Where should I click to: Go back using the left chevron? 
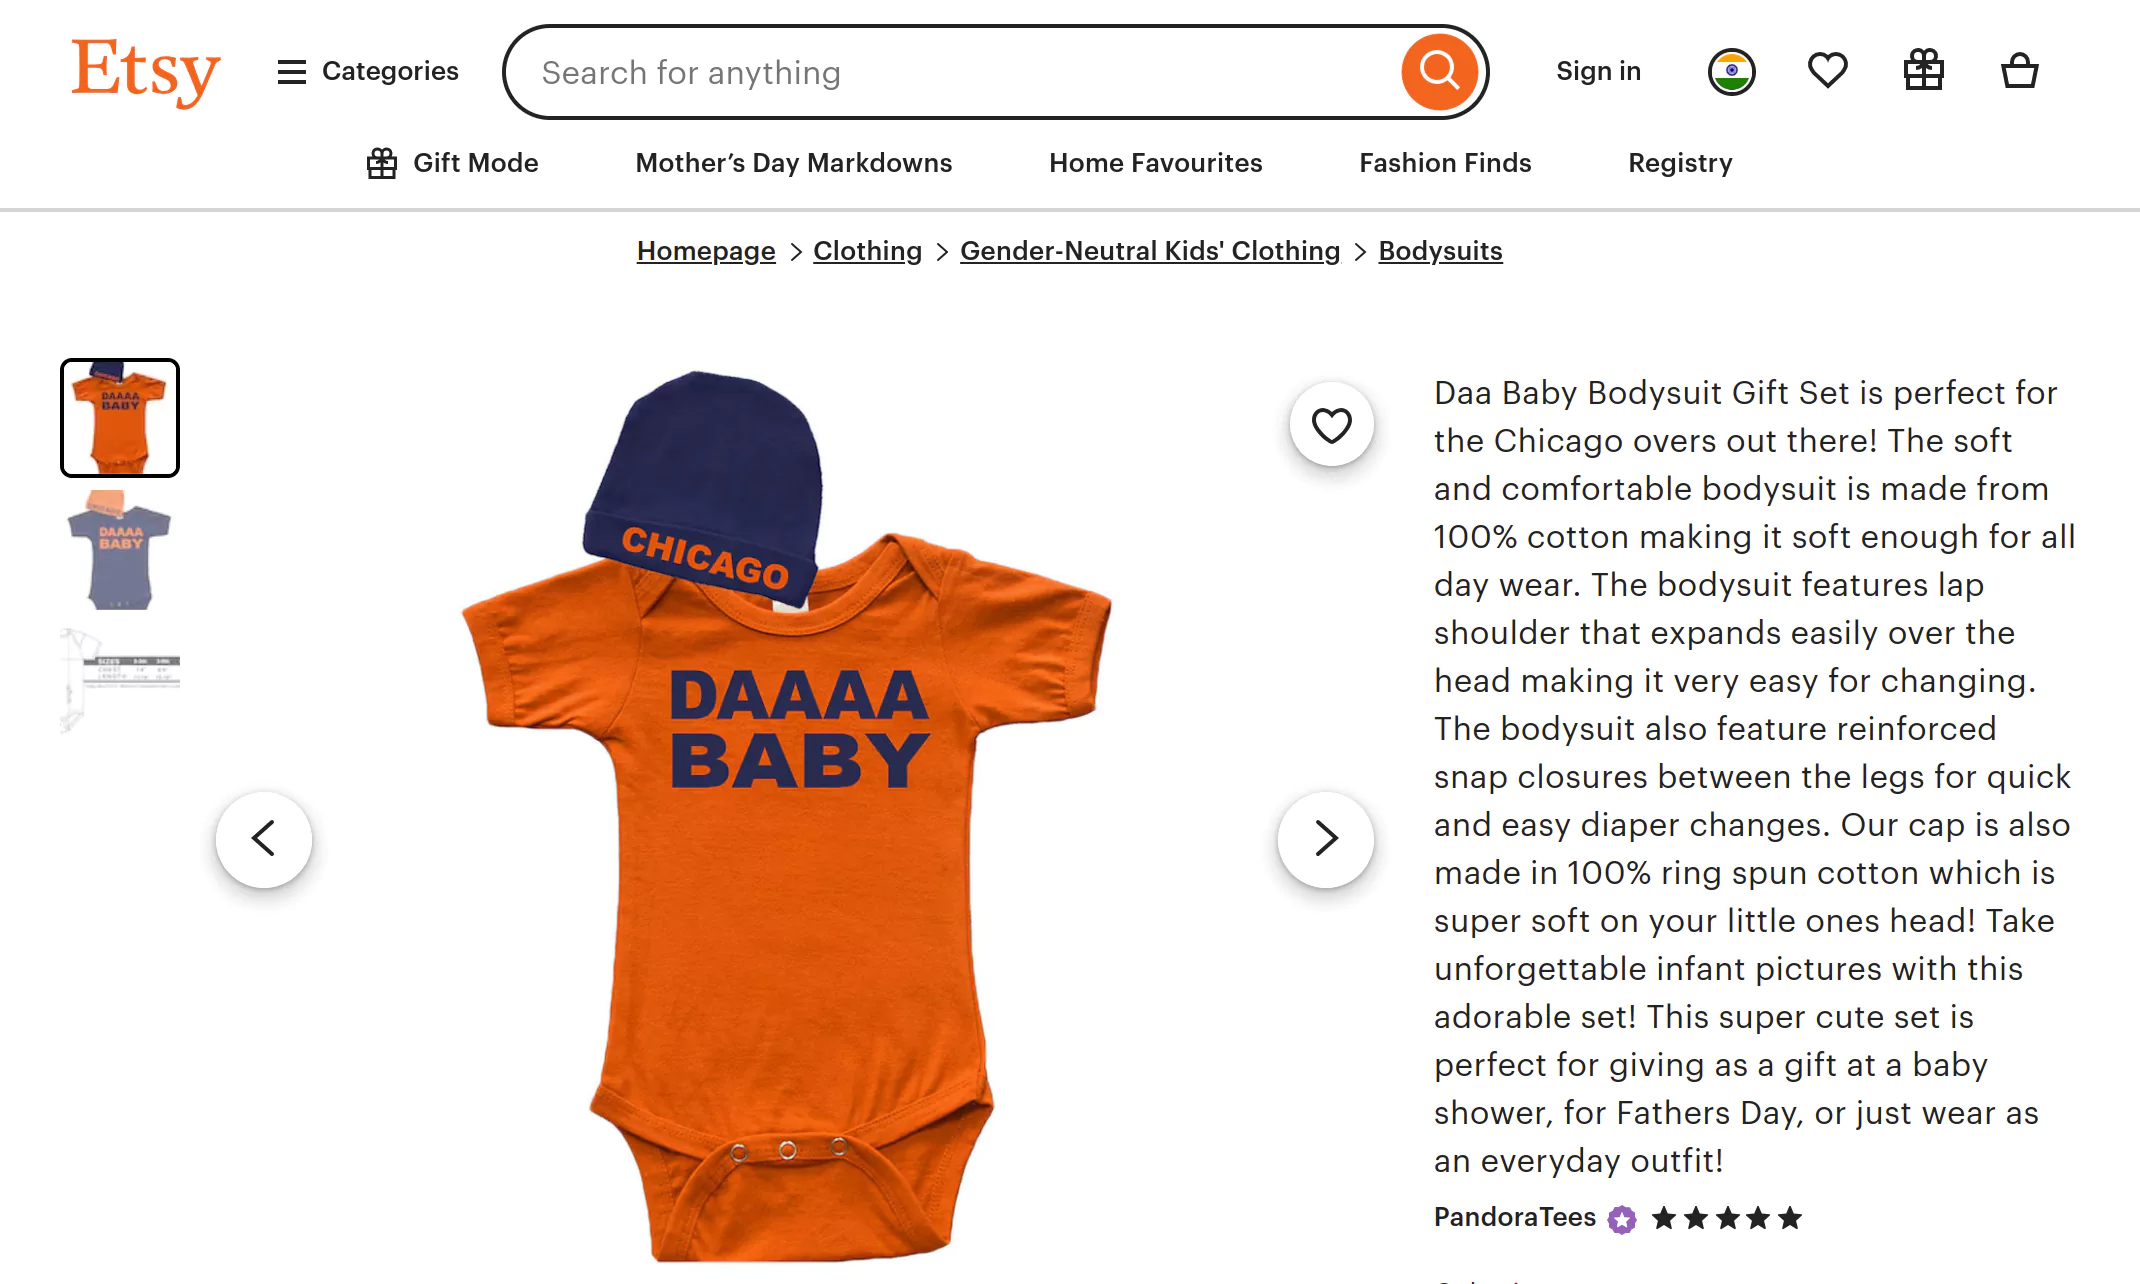coord(263,840)
